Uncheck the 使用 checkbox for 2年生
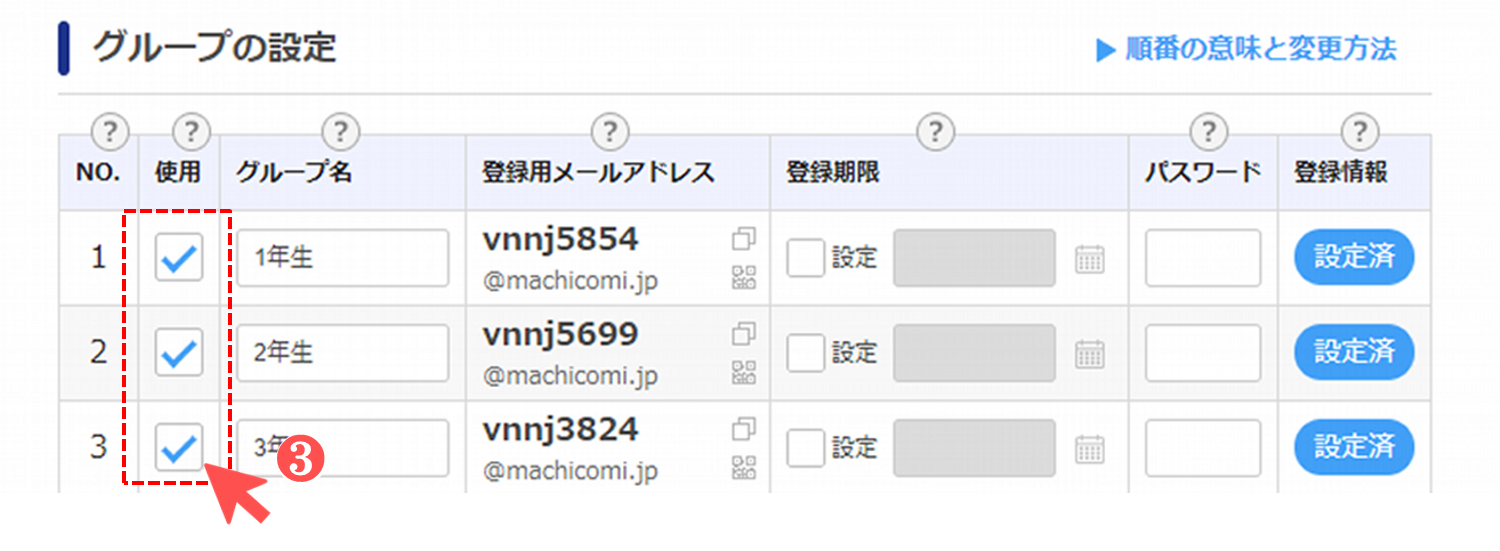Viewport: 1500px width, 551px height. (179, 353)
